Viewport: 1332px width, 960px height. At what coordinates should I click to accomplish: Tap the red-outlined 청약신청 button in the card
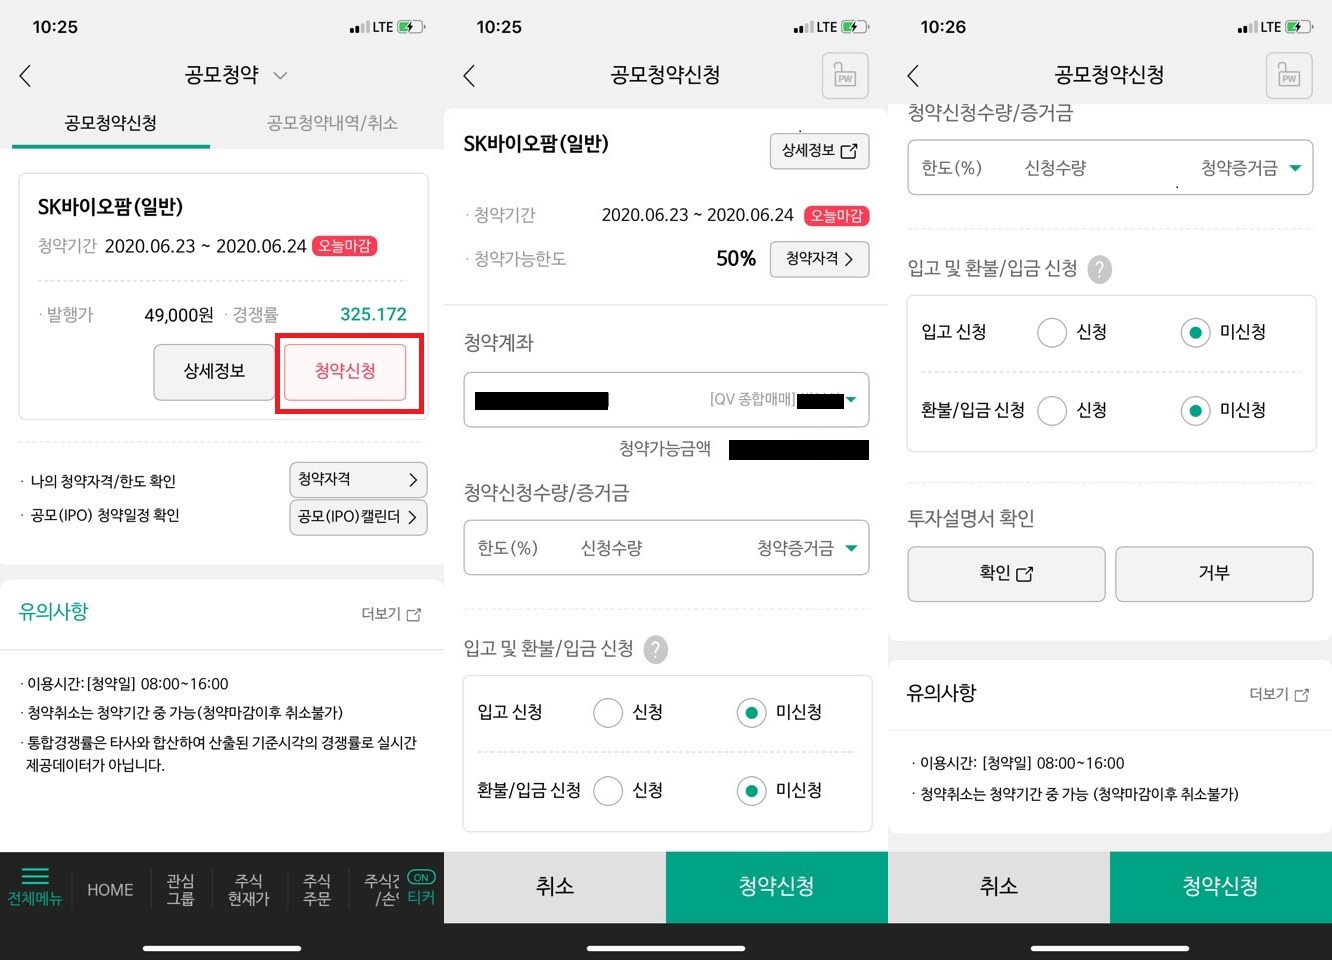(345, 371)
